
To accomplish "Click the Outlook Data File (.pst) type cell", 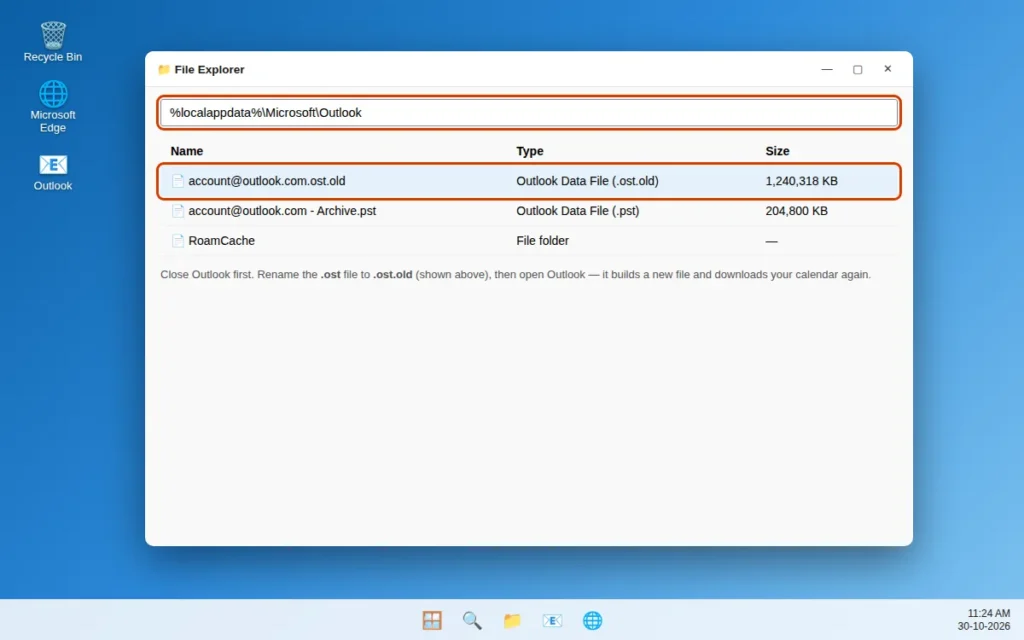I will click(x=577, y=211).
